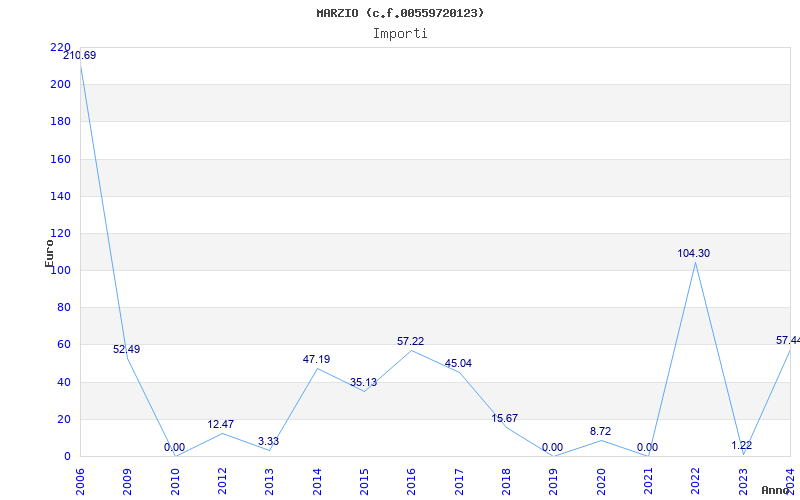
Task: Click the 120 y-axis tick label
Action: click(x=60, y=234)
